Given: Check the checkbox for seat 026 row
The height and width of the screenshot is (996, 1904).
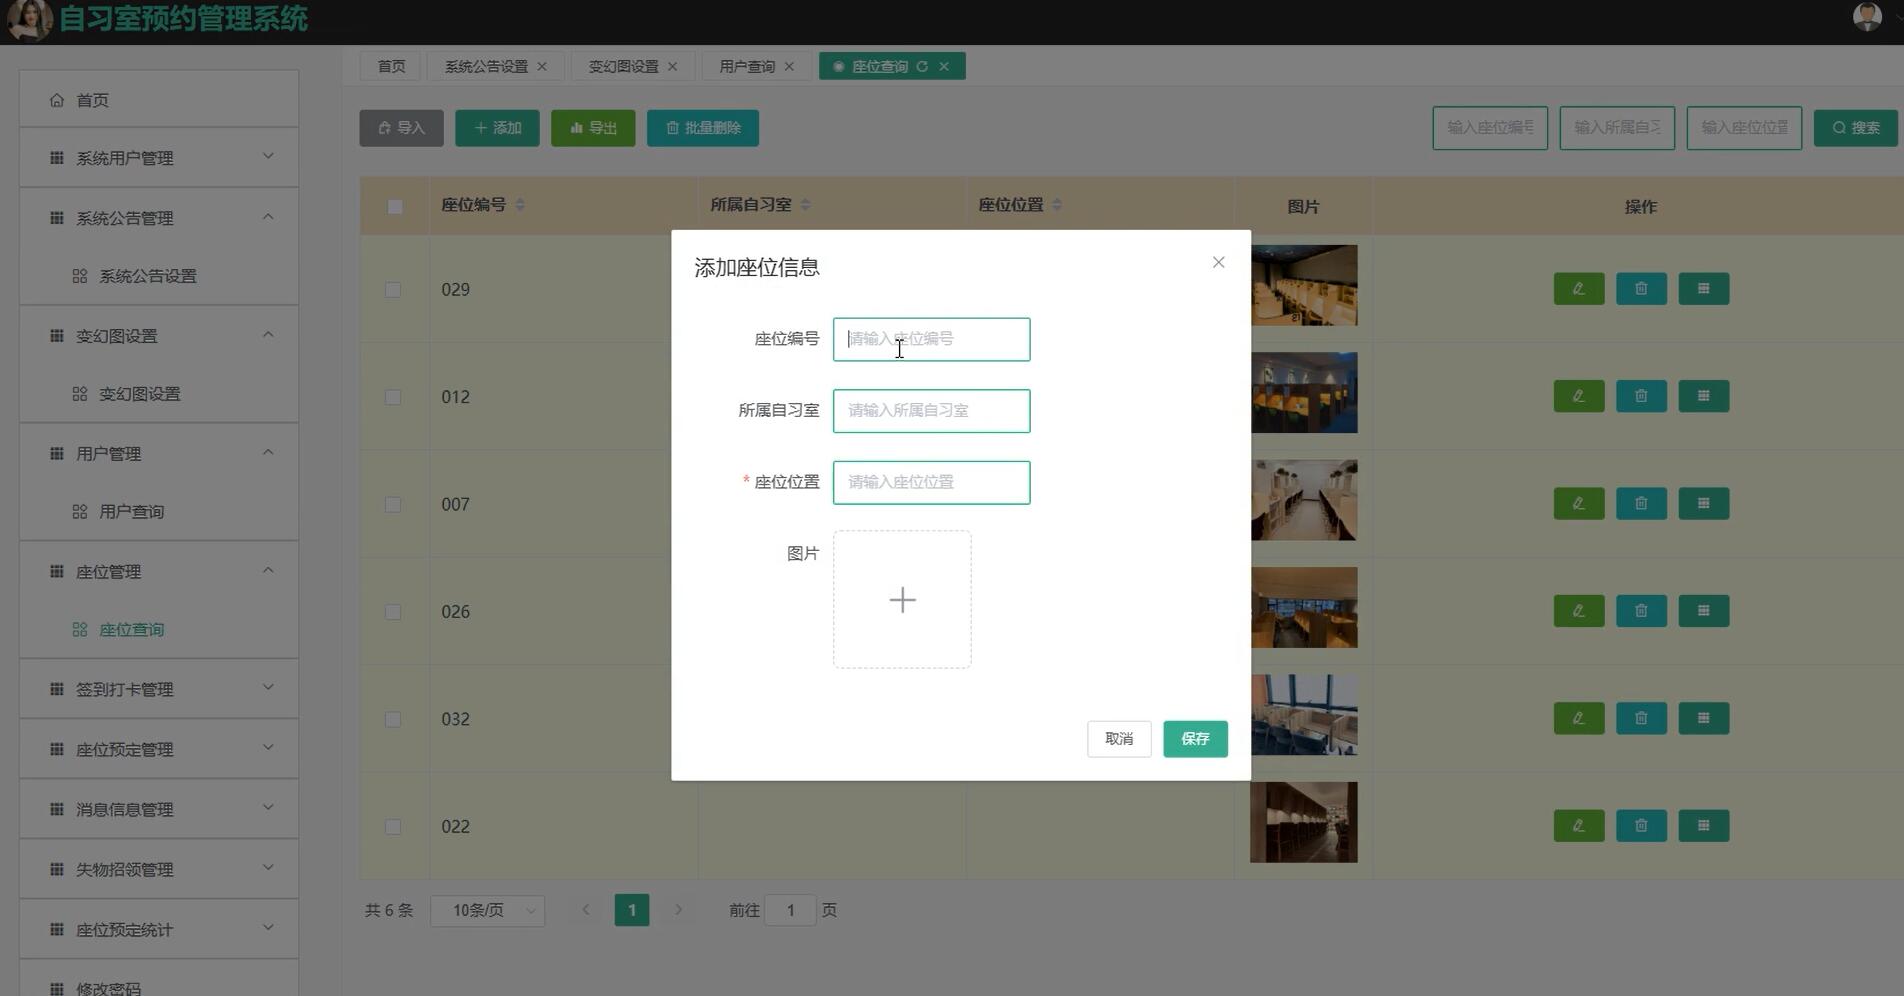Looking at the screenshot, I should 393,612.
